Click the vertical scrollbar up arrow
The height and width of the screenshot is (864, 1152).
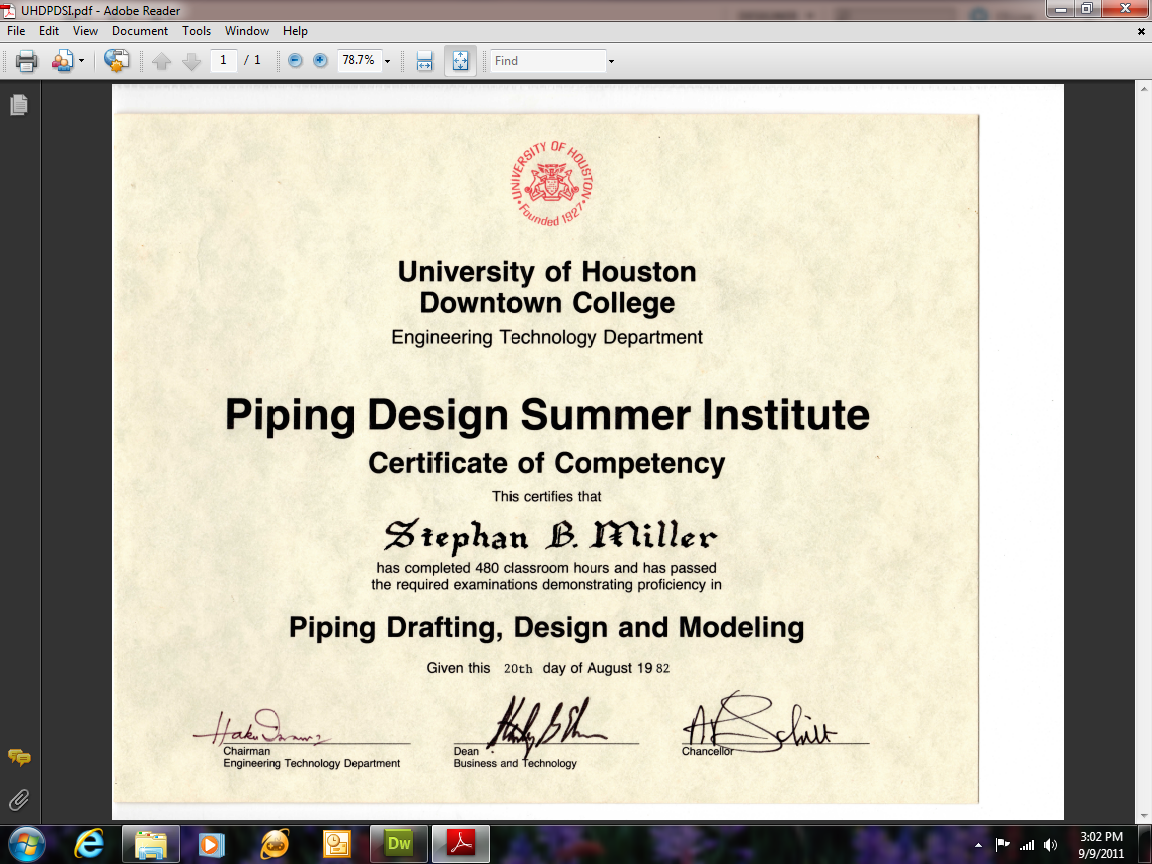tap(1145, 89)
